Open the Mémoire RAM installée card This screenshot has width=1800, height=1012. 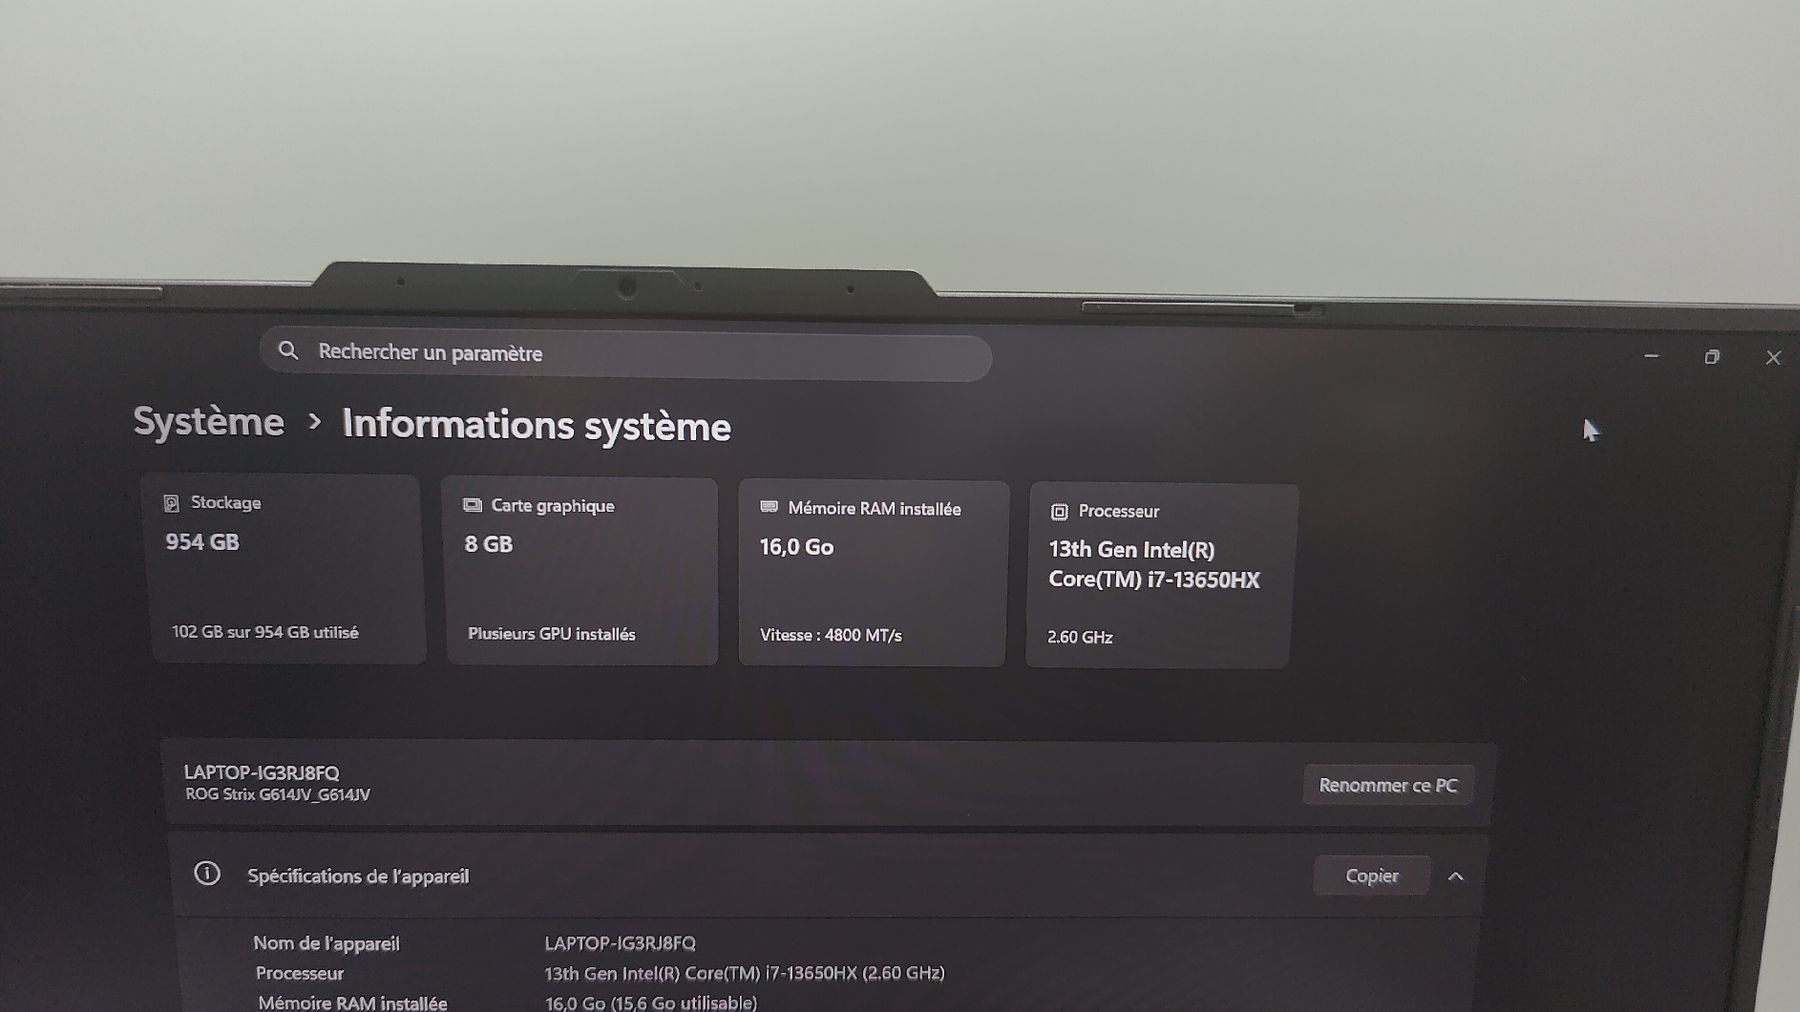873,574
